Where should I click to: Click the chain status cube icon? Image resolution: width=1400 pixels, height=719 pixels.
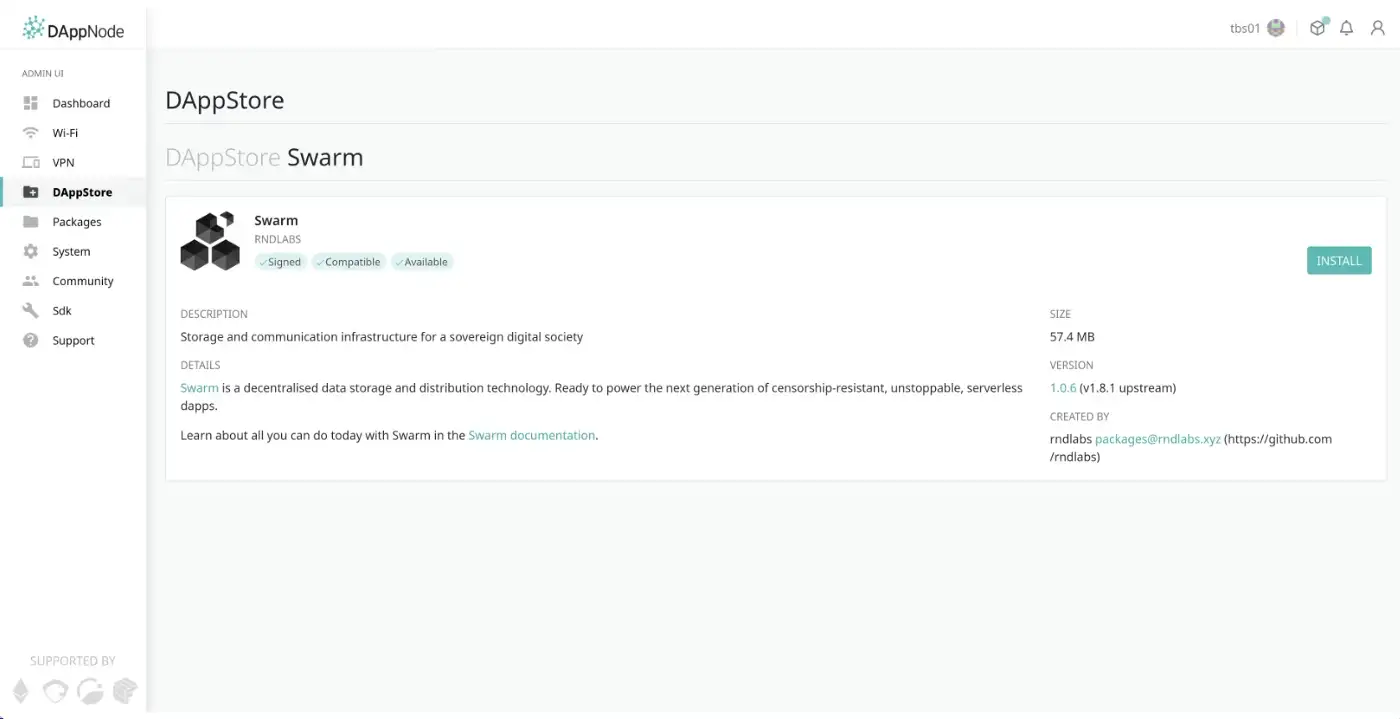coord(1318,28)
